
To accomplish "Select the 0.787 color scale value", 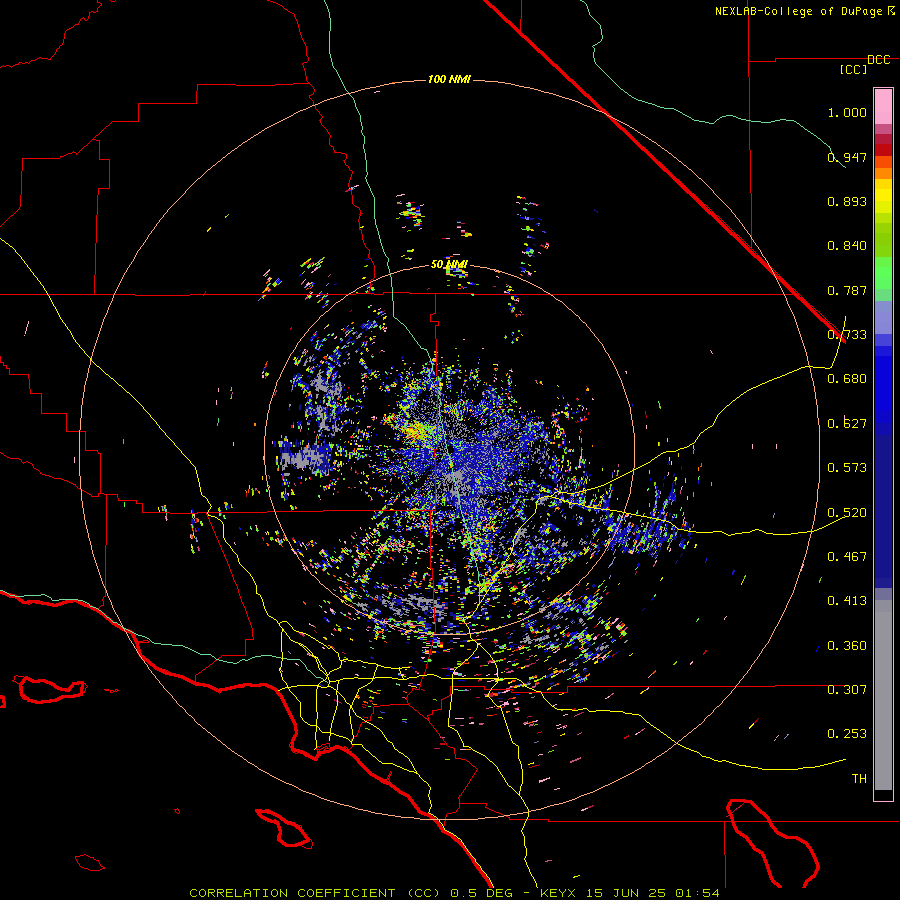I will tap(847, 290).
